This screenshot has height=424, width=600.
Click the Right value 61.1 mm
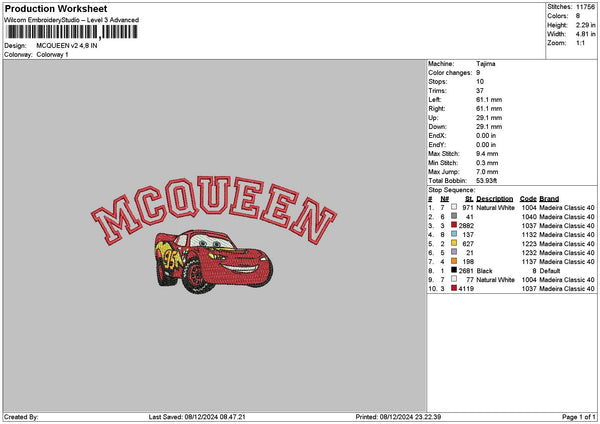[x=489, y=109]
